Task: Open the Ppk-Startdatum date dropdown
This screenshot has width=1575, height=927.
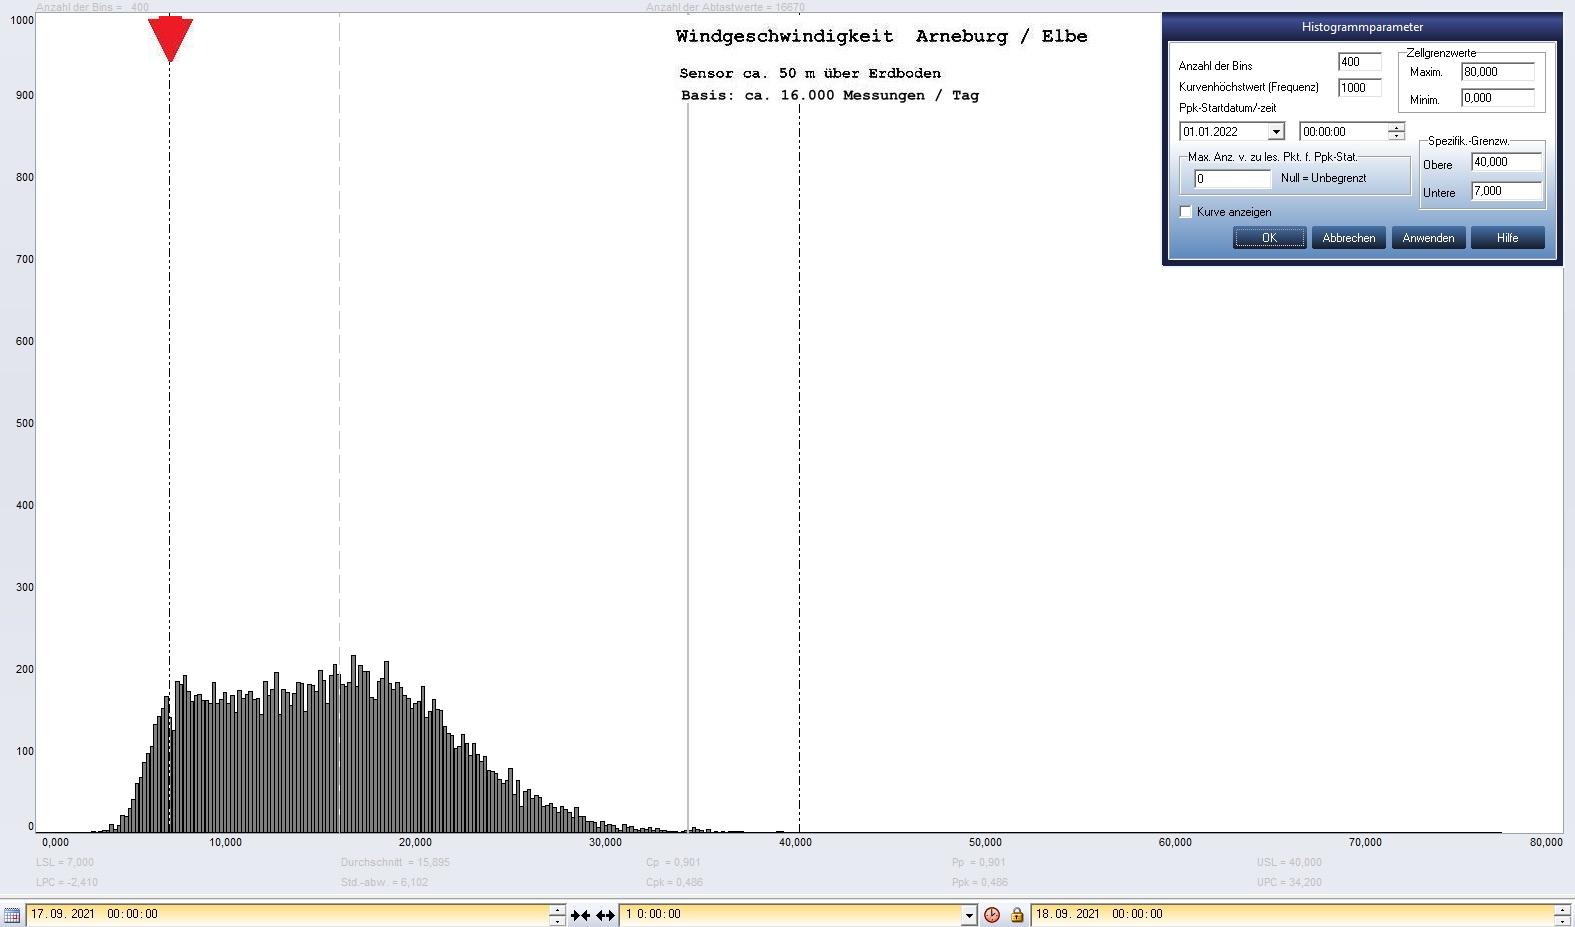Action: coord(1275,132)
